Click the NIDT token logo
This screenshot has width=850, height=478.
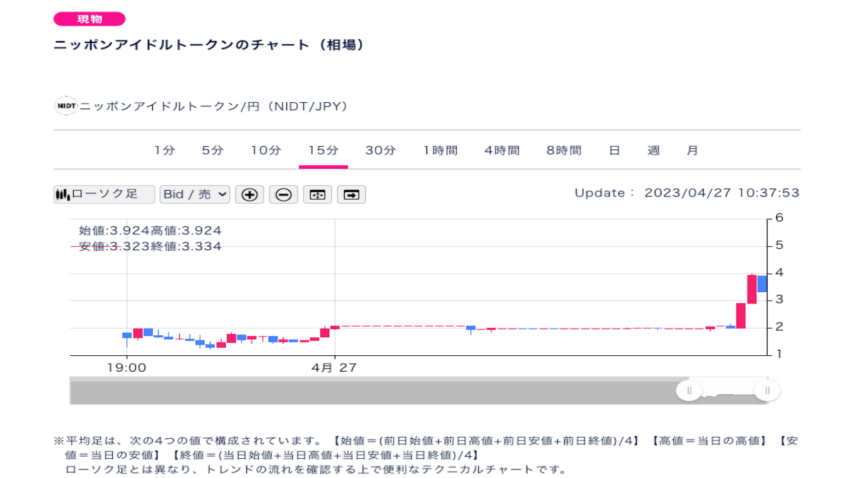click(66, 106)
